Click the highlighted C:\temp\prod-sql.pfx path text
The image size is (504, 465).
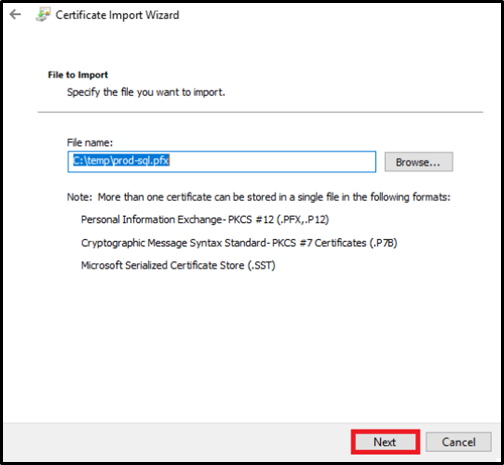click(121, 161)
